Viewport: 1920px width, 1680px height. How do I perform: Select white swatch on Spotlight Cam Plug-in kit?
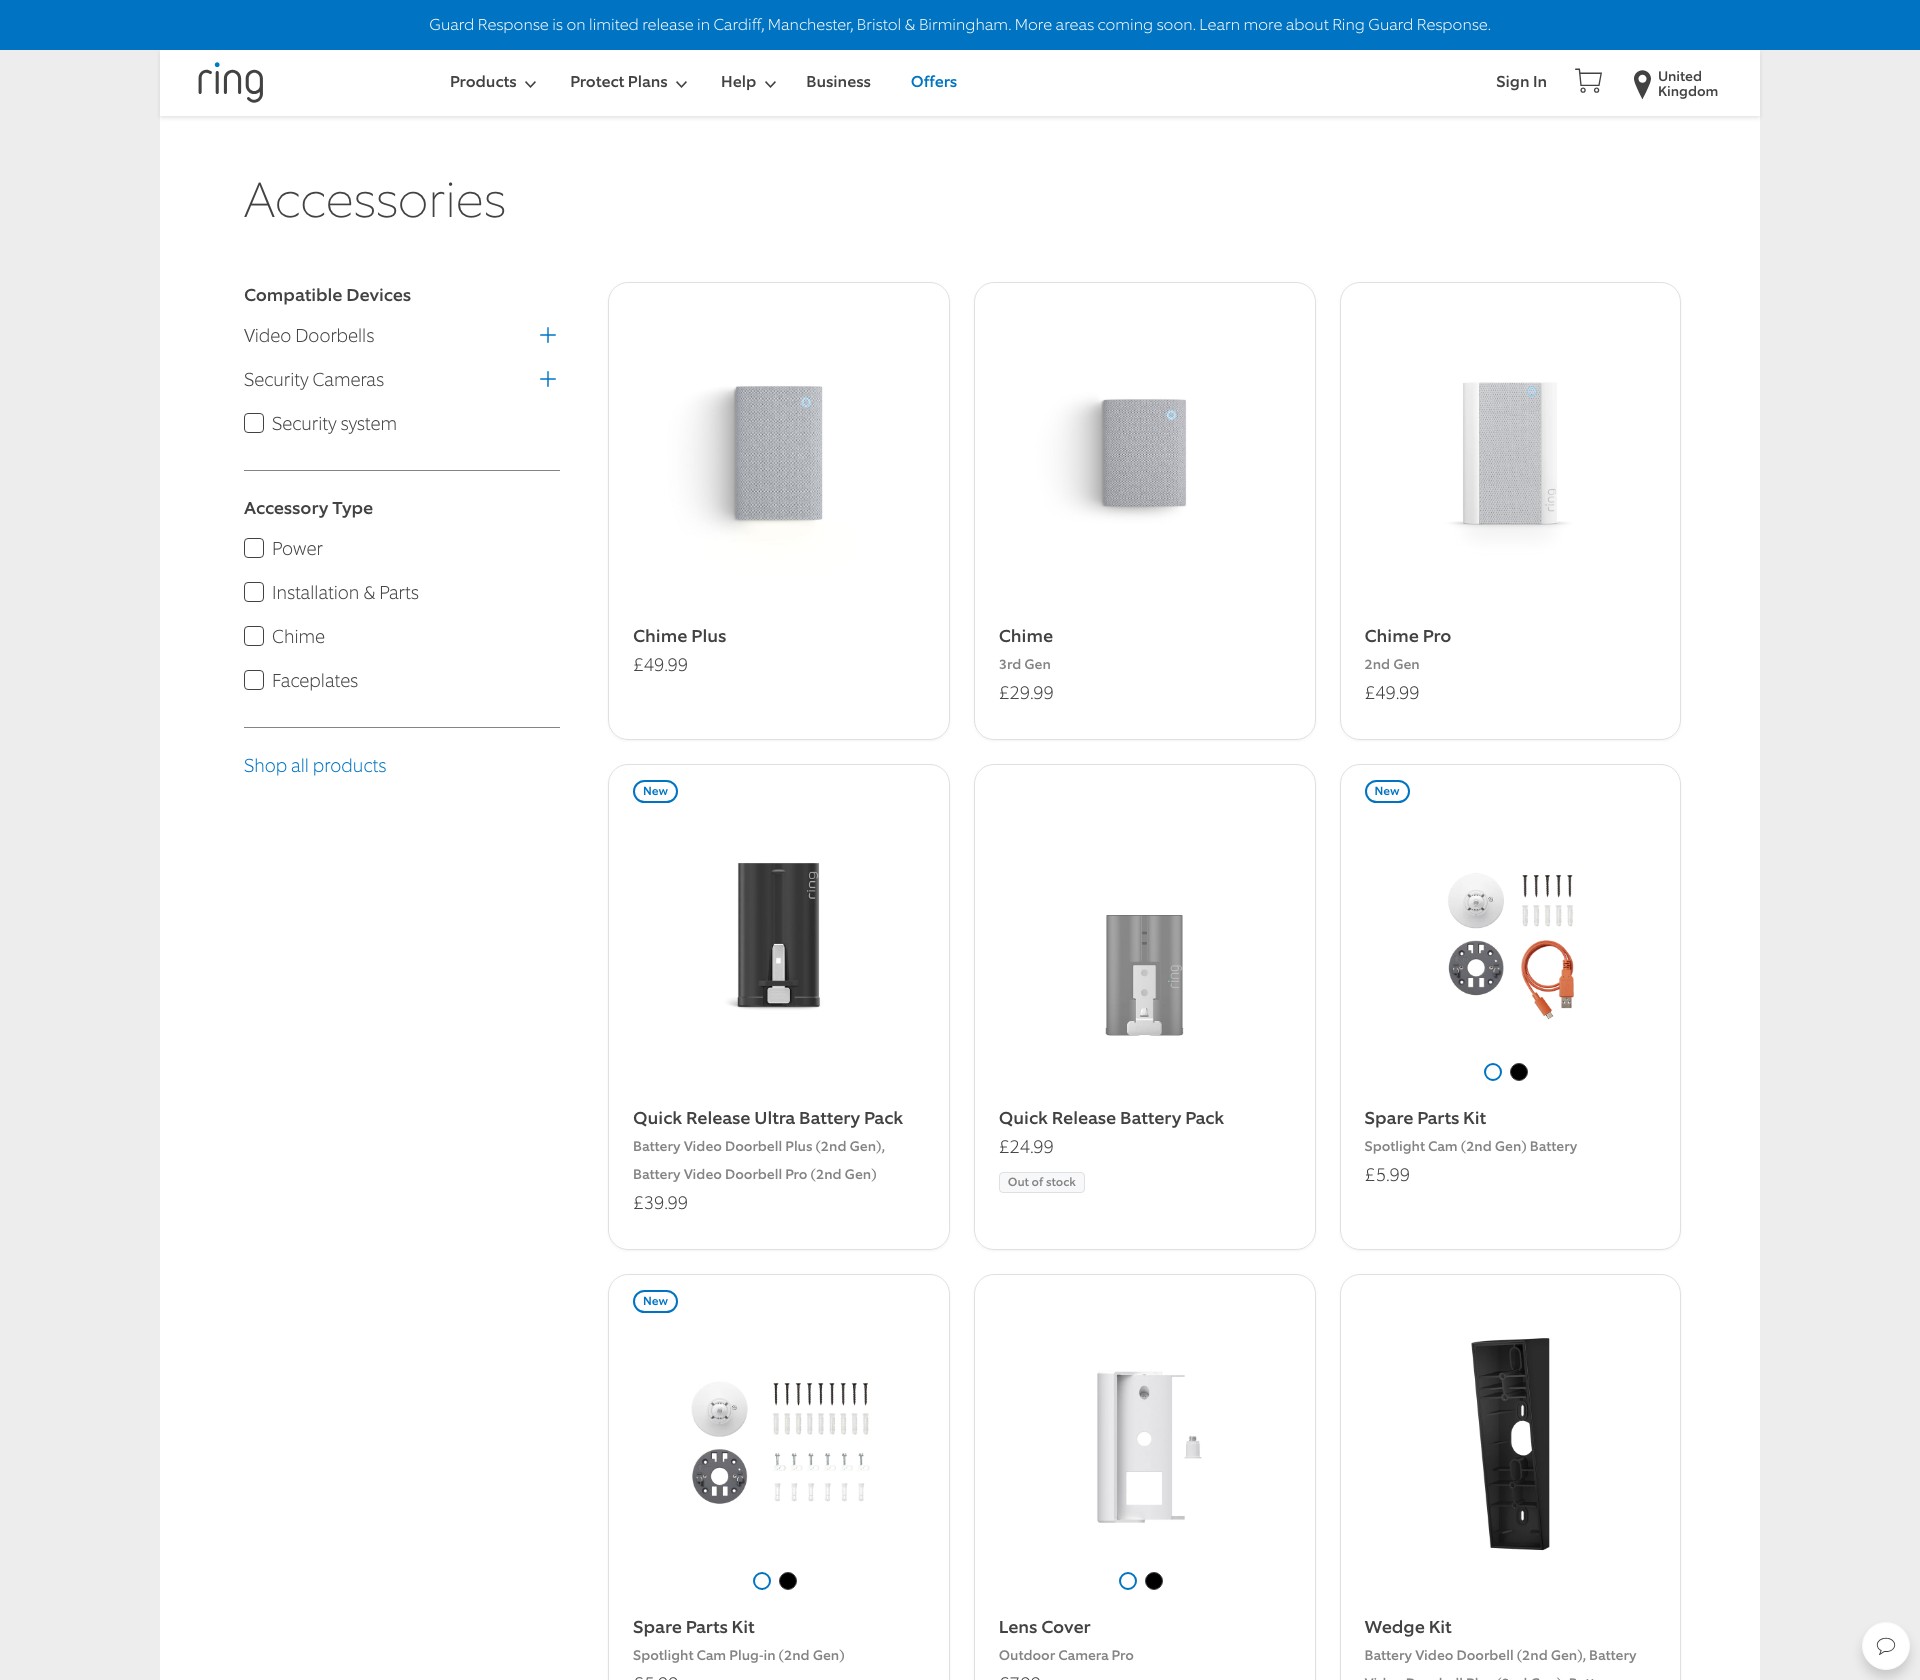point(762,1581)
